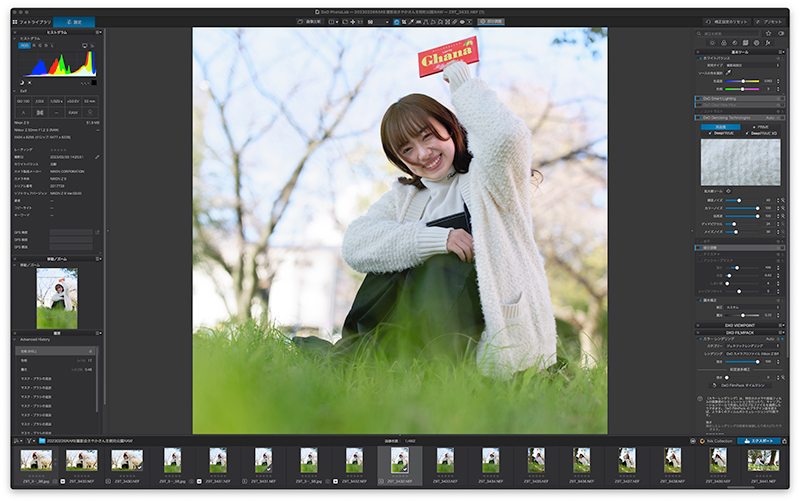Select the PRIME denoising option

[x=761, y=127]
